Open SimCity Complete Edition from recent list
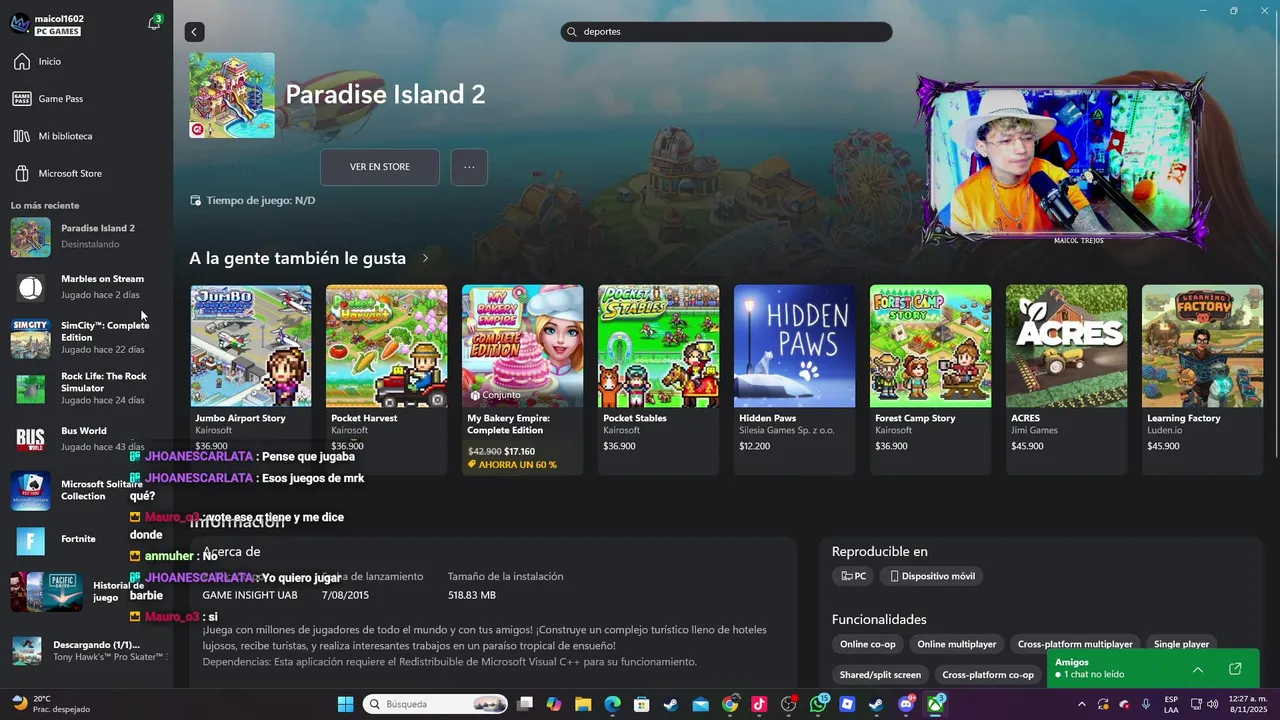The height and width of the screenshot is (720, 1280). [86, 338]
